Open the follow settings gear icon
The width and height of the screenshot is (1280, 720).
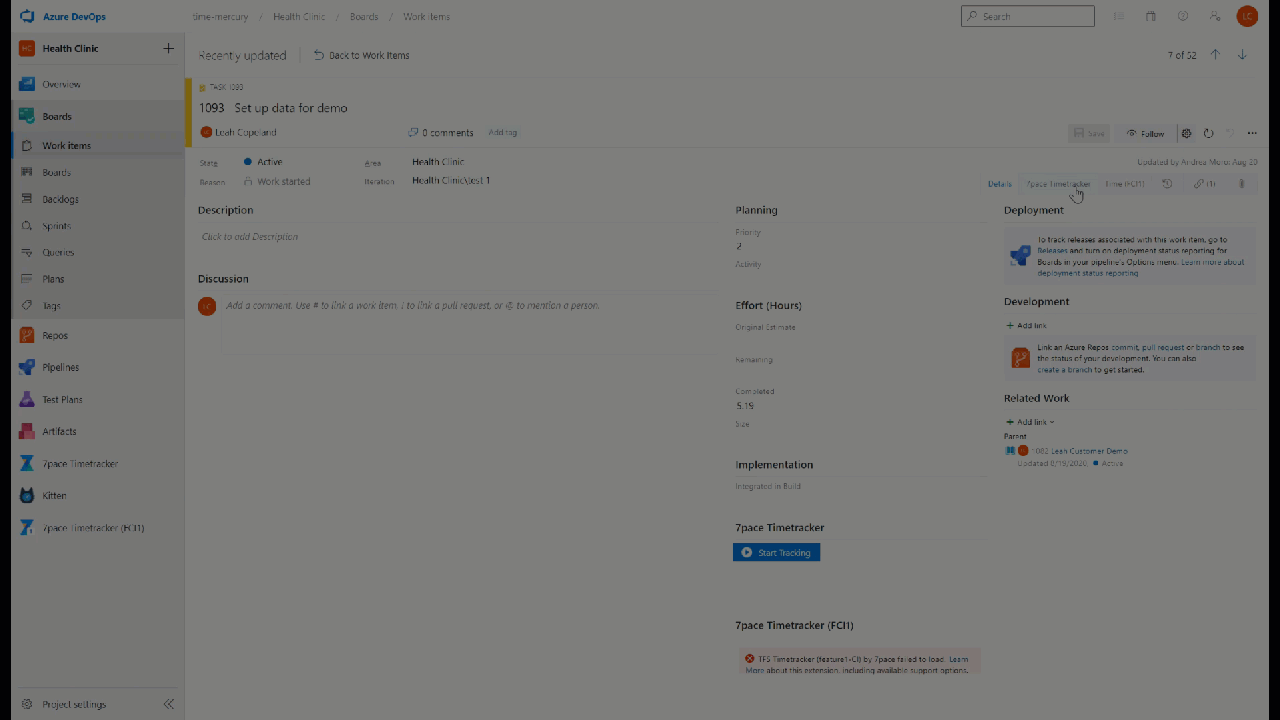(1186, 133)
